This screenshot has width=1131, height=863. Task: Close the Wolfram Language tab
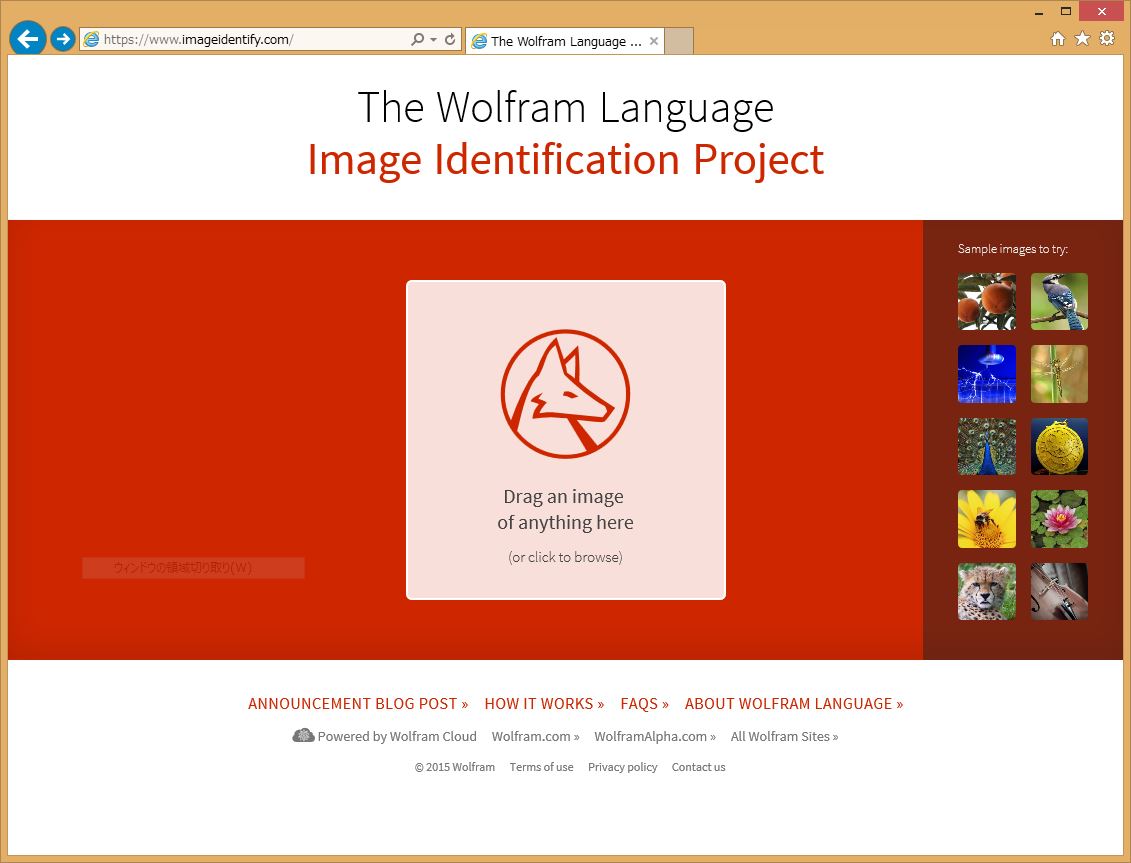pyautogui.click(x=653, y=41)
